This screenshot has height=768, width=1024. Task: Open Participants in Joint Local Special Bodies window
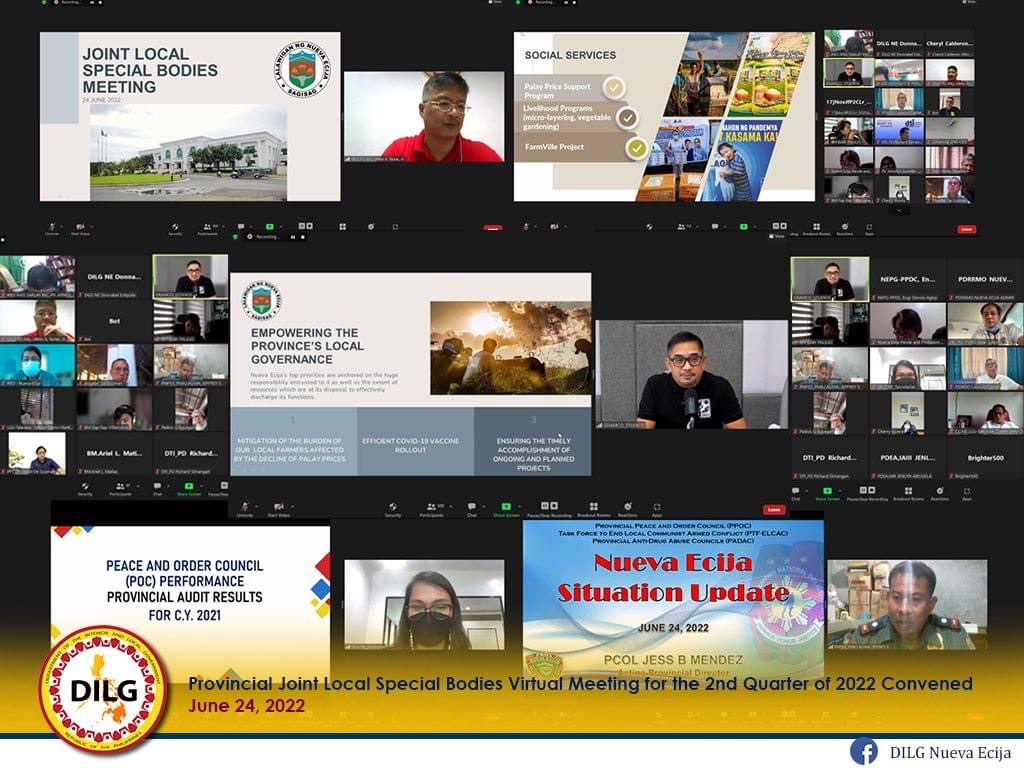pyautogui.click(x=208, y=229)
